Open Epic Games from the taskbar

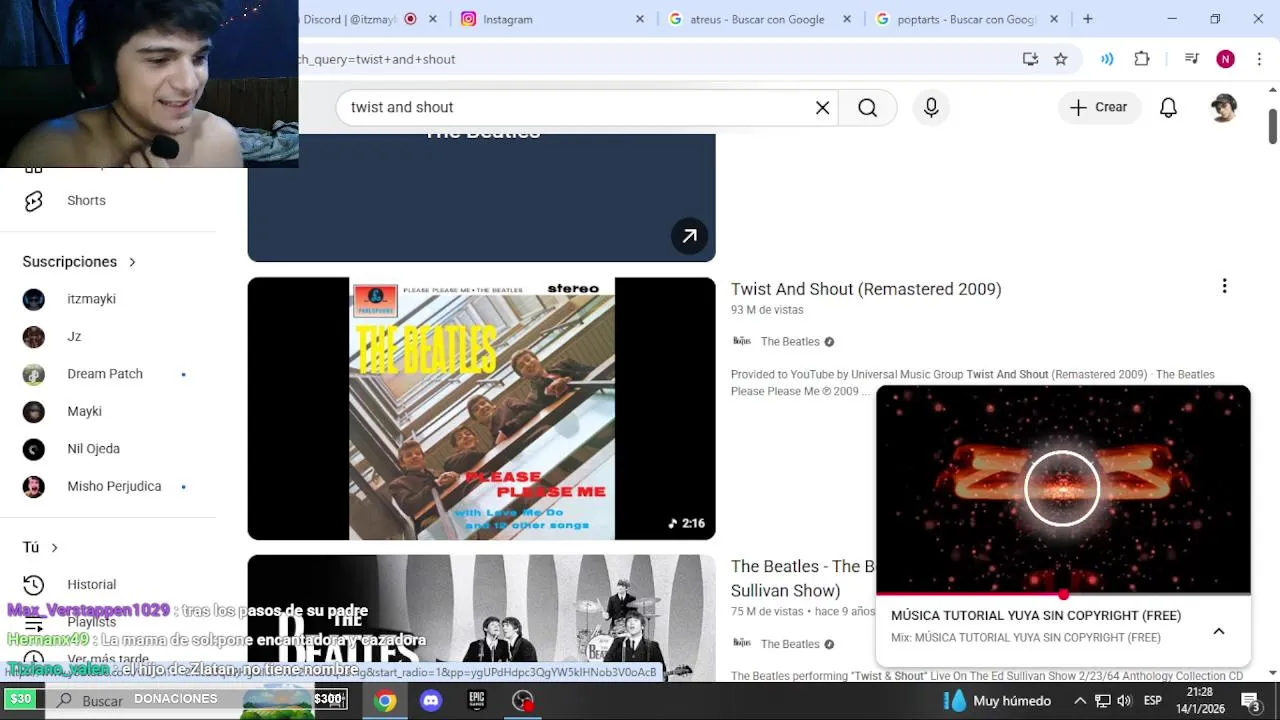pyautogui.click(x=477, y=701)
